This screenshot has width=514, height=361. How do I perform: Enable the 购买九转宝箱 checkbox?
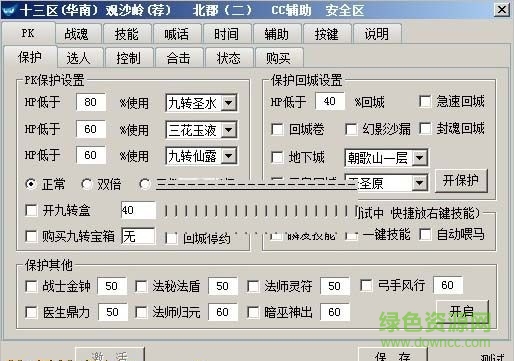coord(31,236)
